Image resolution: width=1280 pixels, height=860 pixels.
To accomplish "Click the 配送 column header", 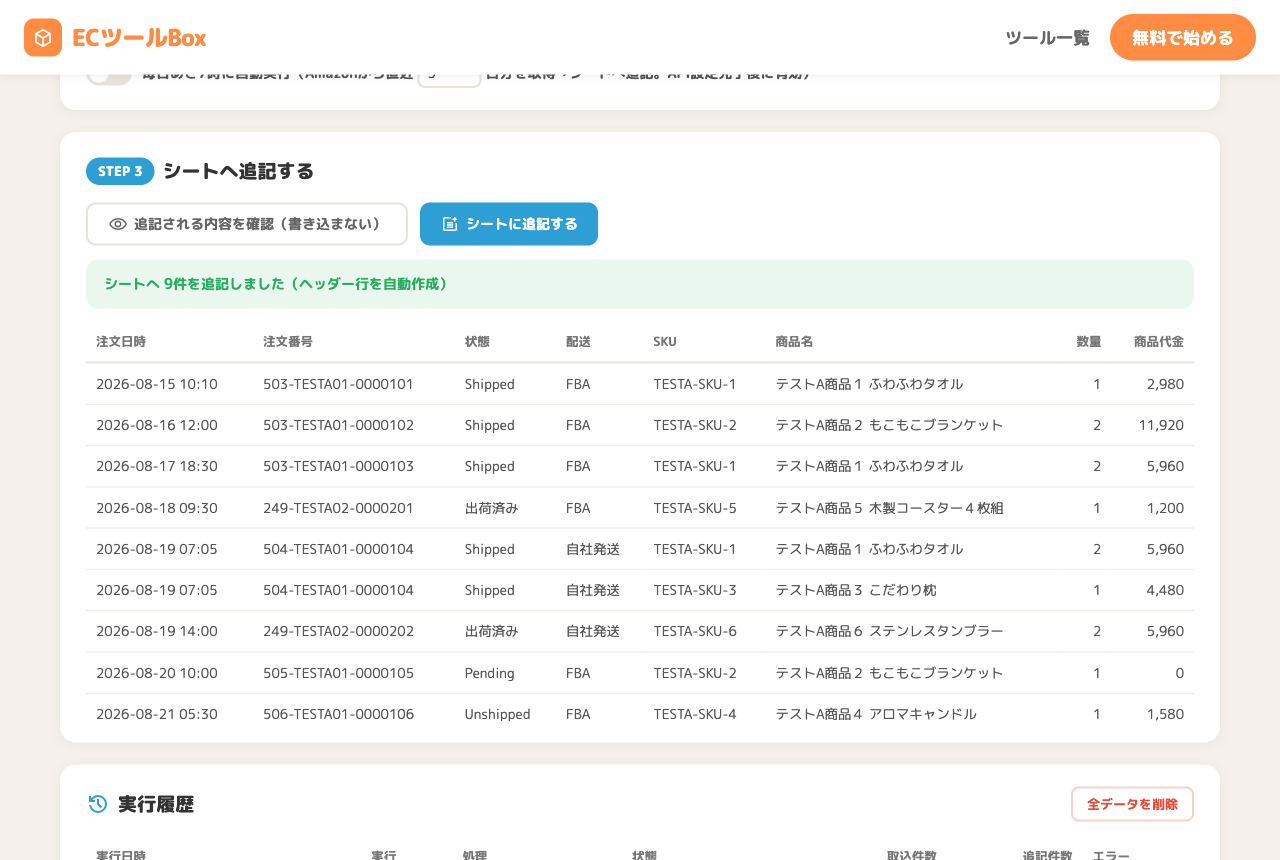I will (578, 342).
